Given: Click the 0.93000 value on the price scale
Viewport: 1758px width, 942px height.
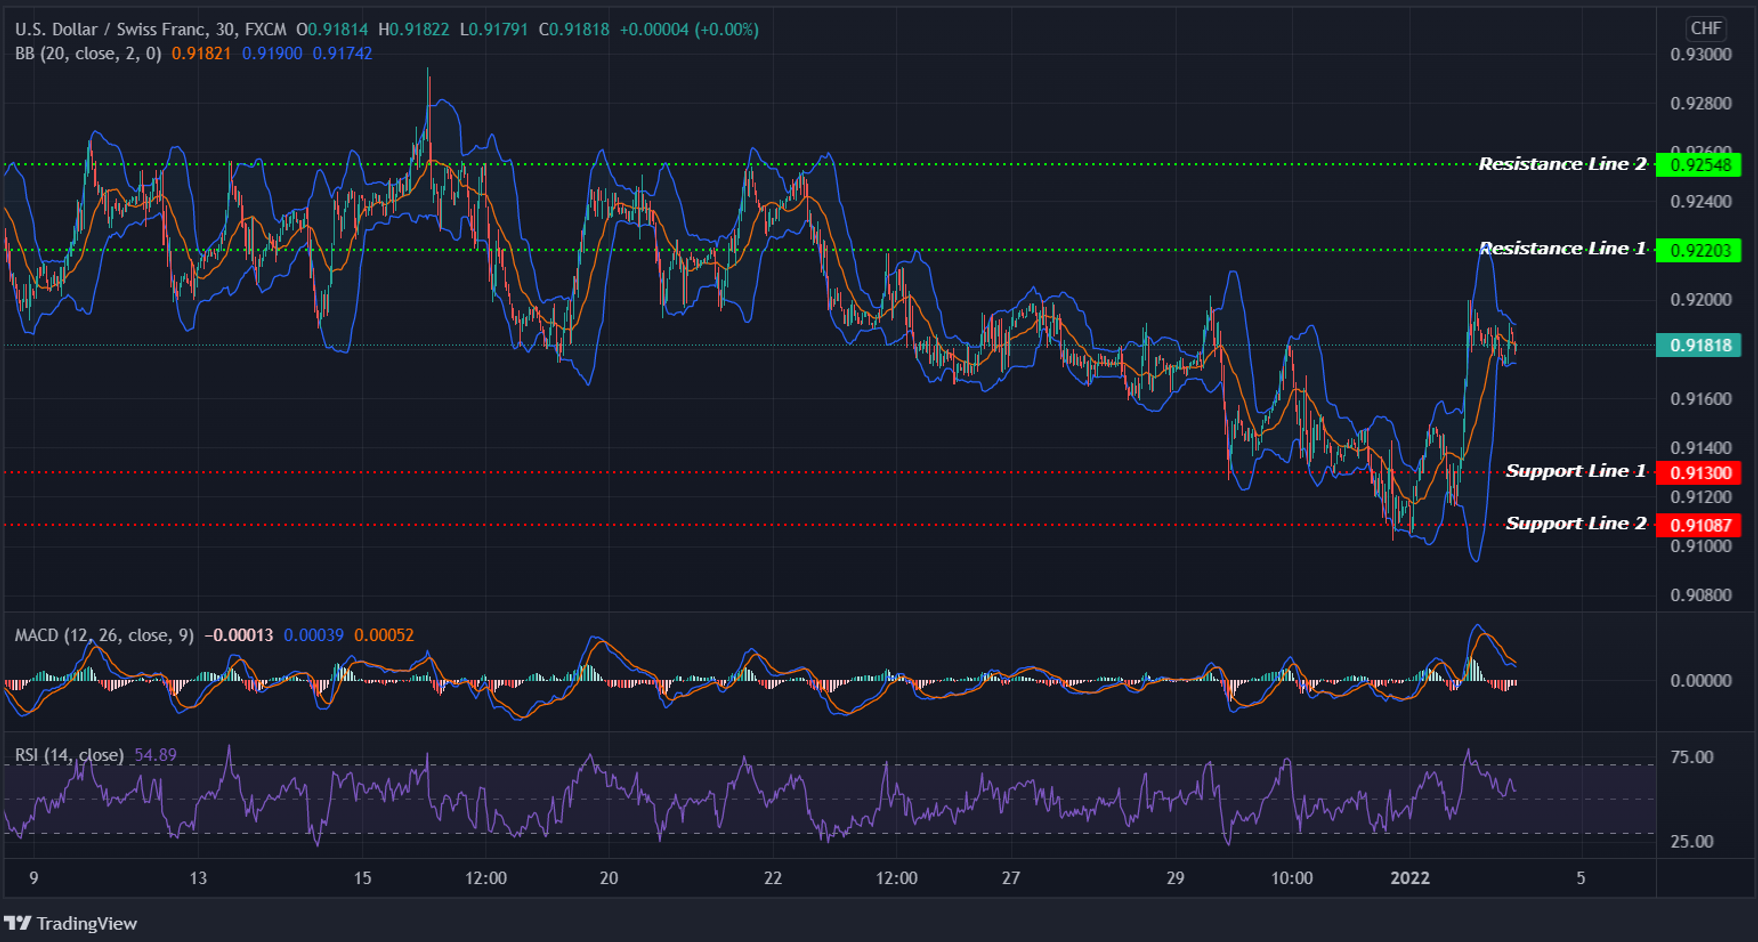Looking at the screenshot, I should coord(1702,55).
